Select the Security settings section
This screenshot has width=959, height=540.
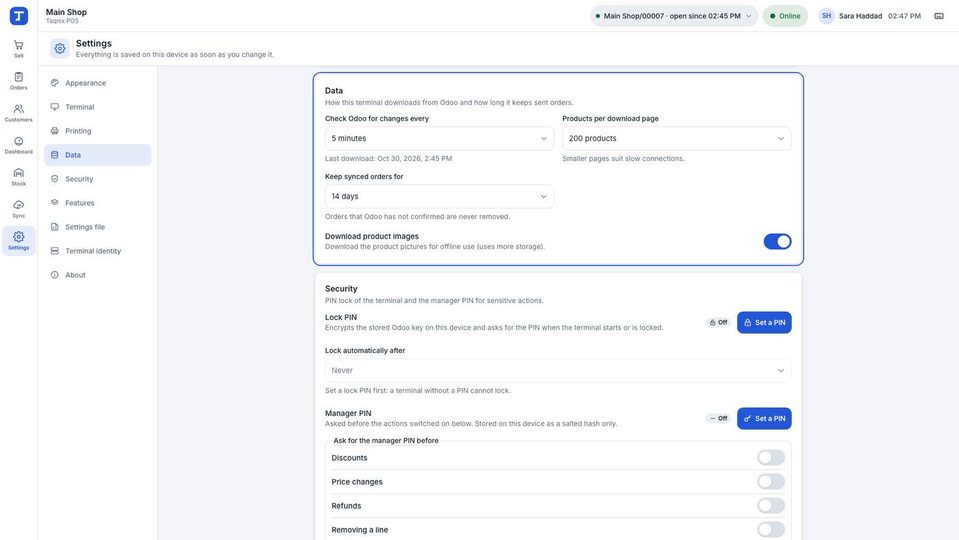click(x=97, y=179)
